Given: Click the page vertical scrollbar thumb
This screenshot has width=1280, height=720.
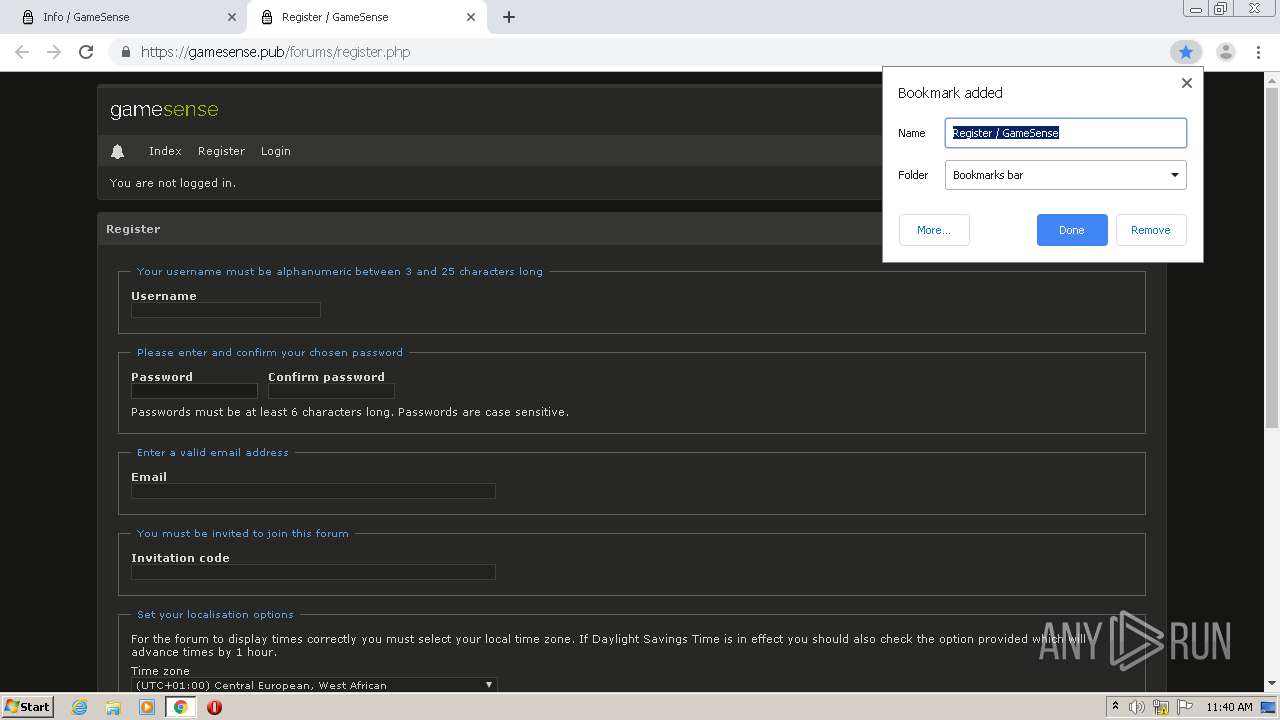Looking at the screenshot, I should pos(1272,256).
